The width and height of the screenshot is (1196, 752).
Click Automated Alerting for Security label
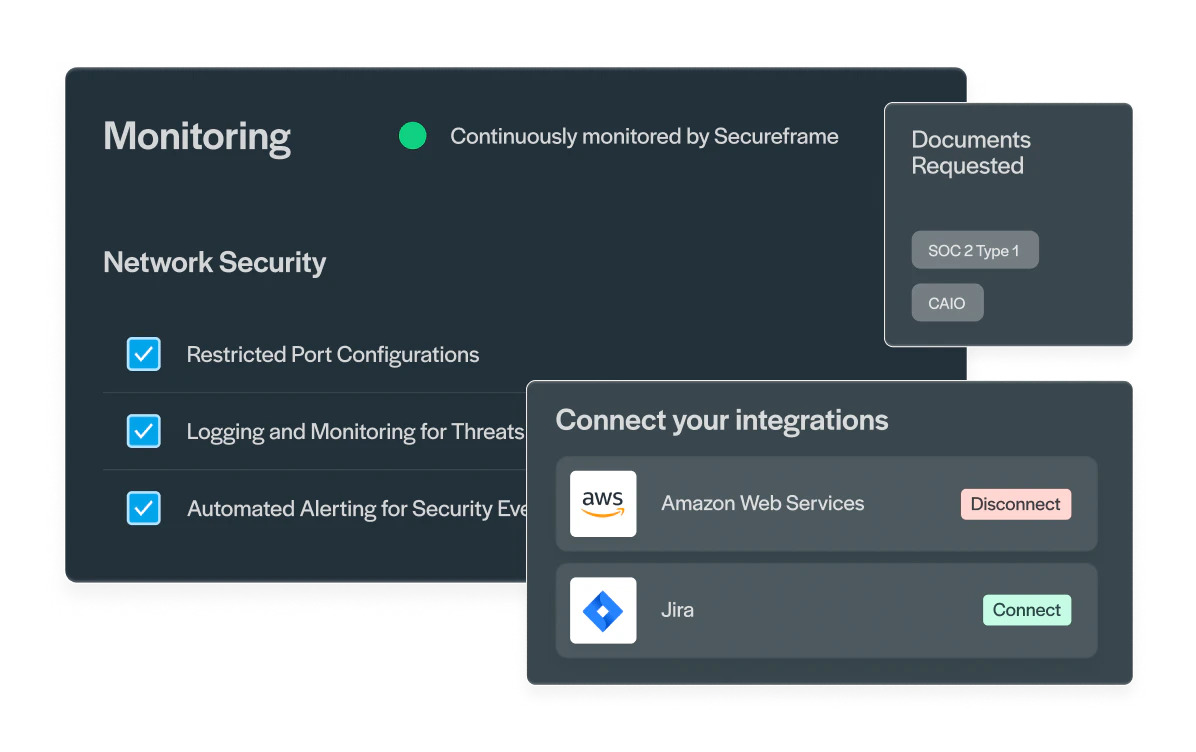pos(357,509)
